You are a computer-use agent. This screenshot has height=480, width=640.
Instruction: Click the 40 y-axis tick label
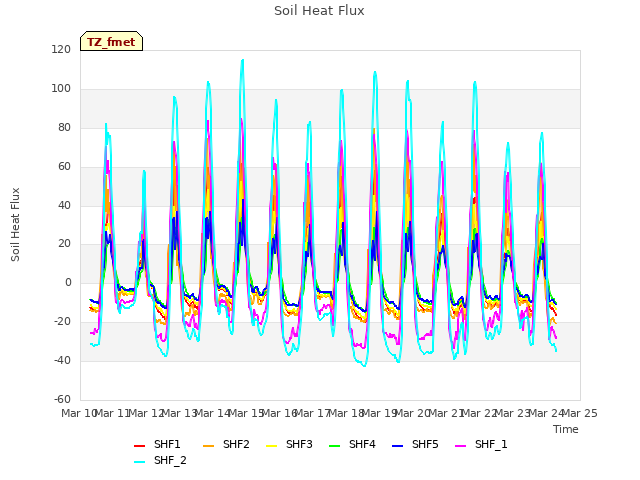pos(64,205)
